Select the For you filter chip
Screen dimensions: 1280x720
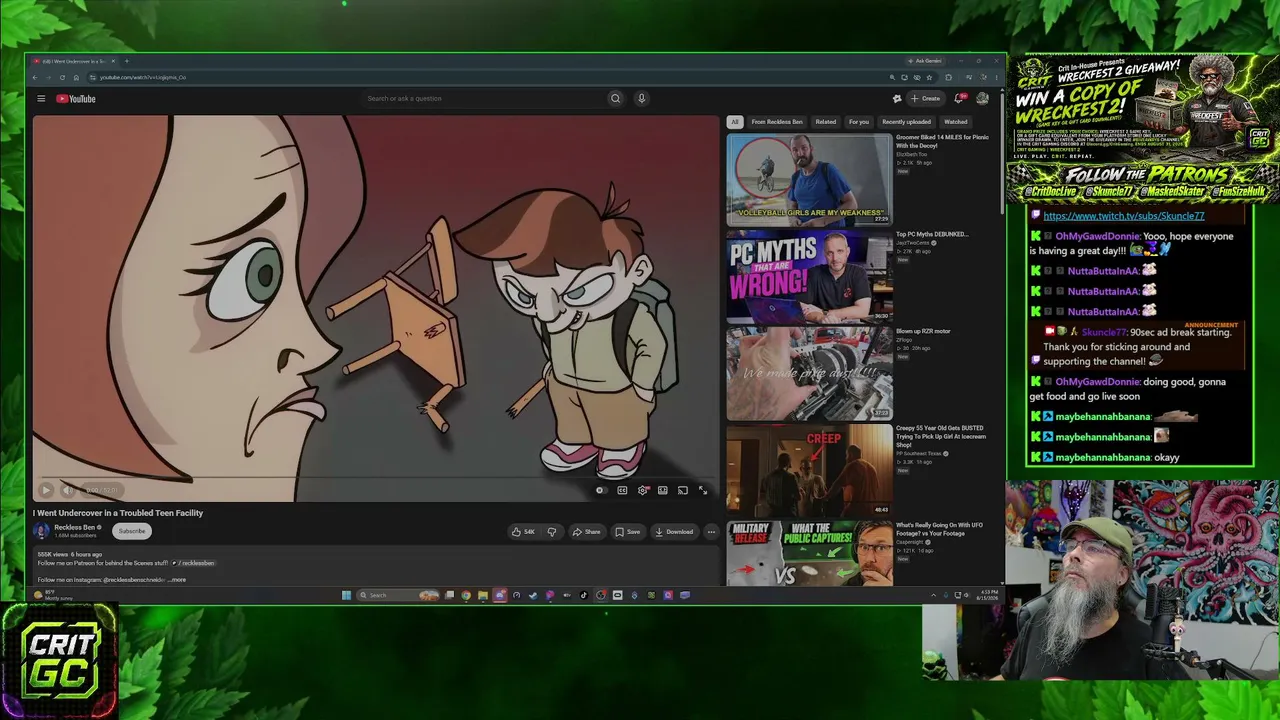pos(859,122)
